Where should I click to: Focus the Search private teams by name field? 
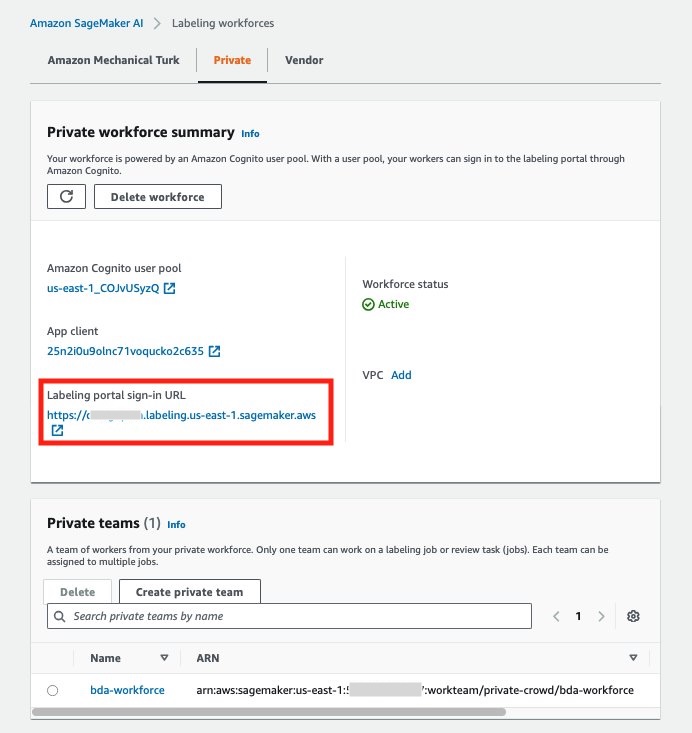pos(289,616)
